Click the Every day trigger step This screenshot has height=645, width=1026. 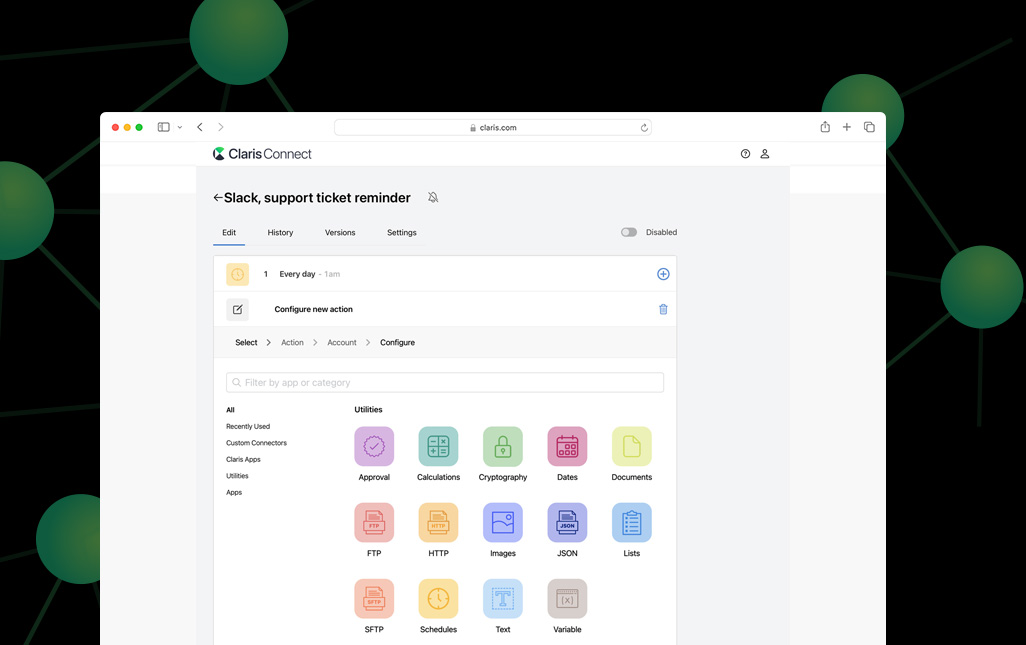coord(297,274)
